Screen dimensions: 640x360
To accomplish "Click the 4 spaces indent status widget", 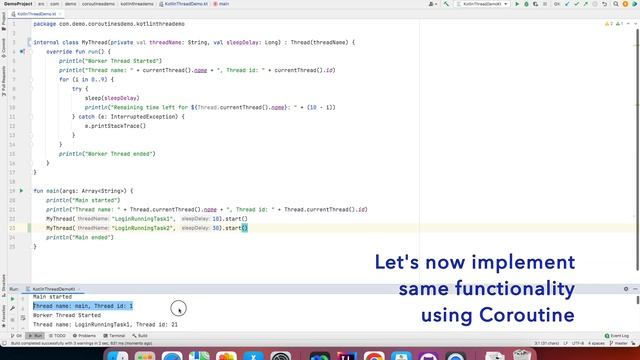I will 596,344.
